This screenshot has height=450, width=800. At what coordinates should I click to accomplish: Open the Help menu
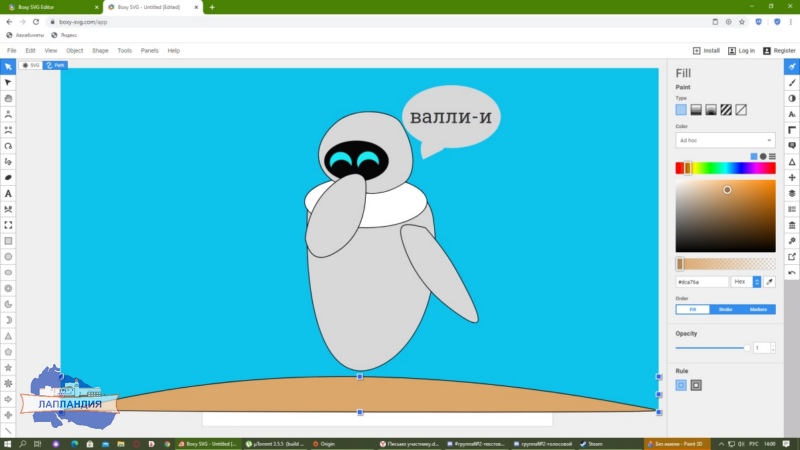(173, 51)
